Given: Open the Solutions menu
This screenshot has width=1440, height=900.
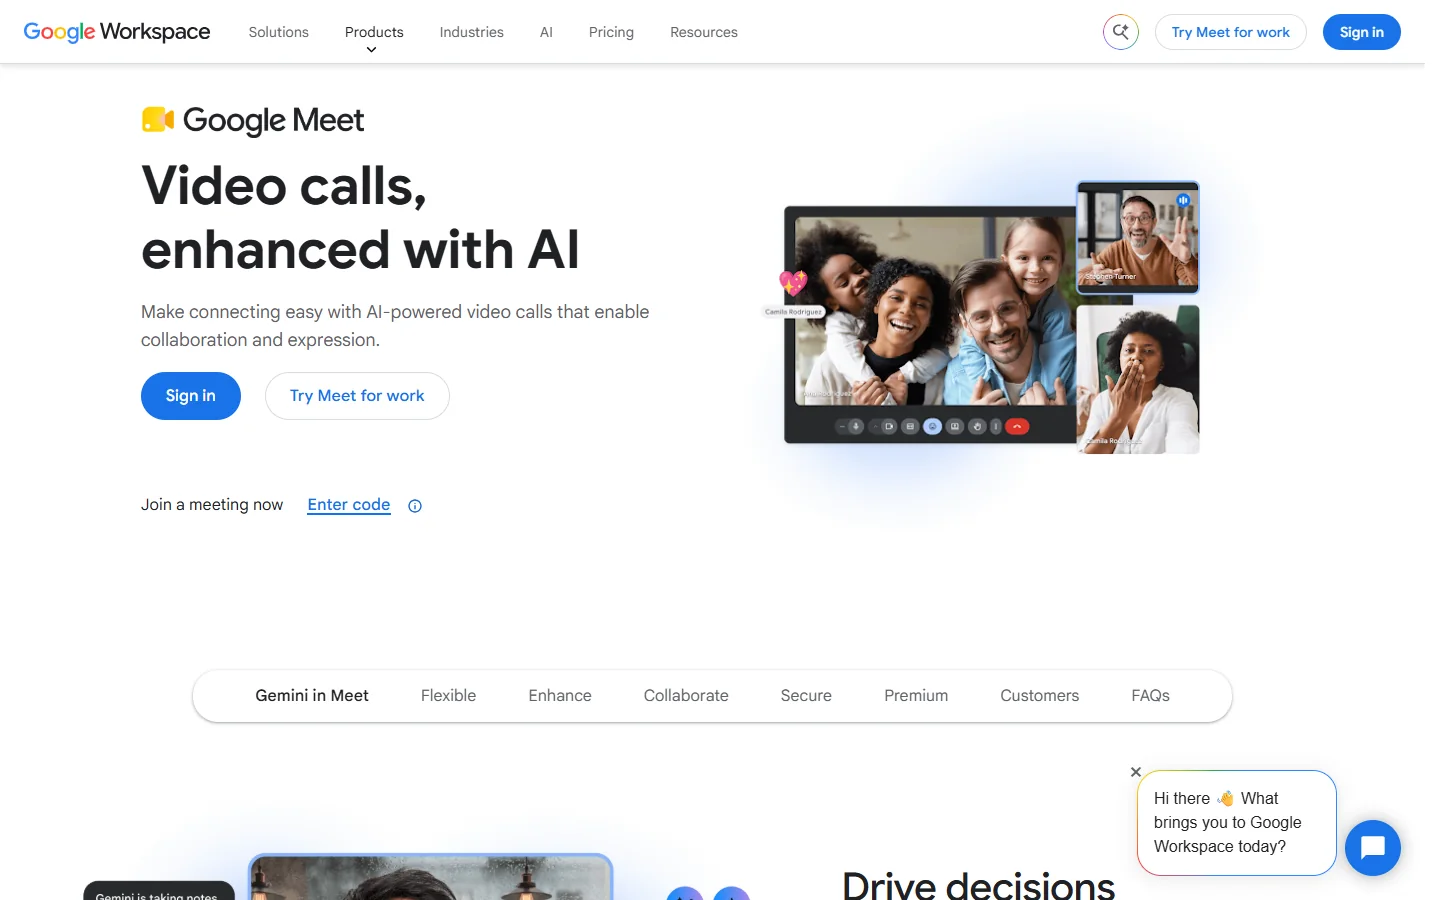Looking at the screenshot, I should (x=279, y=32).
